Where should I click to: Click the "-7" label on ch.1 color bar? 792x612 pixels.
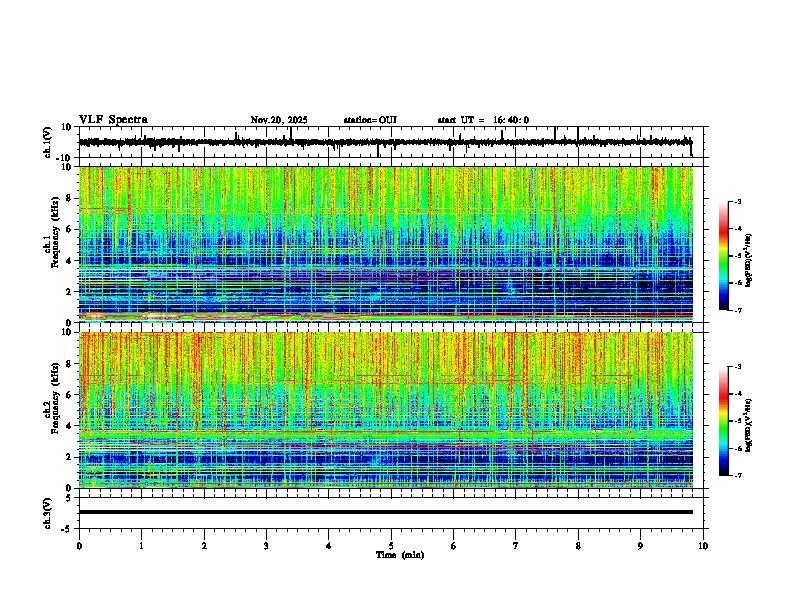(738, 310)
